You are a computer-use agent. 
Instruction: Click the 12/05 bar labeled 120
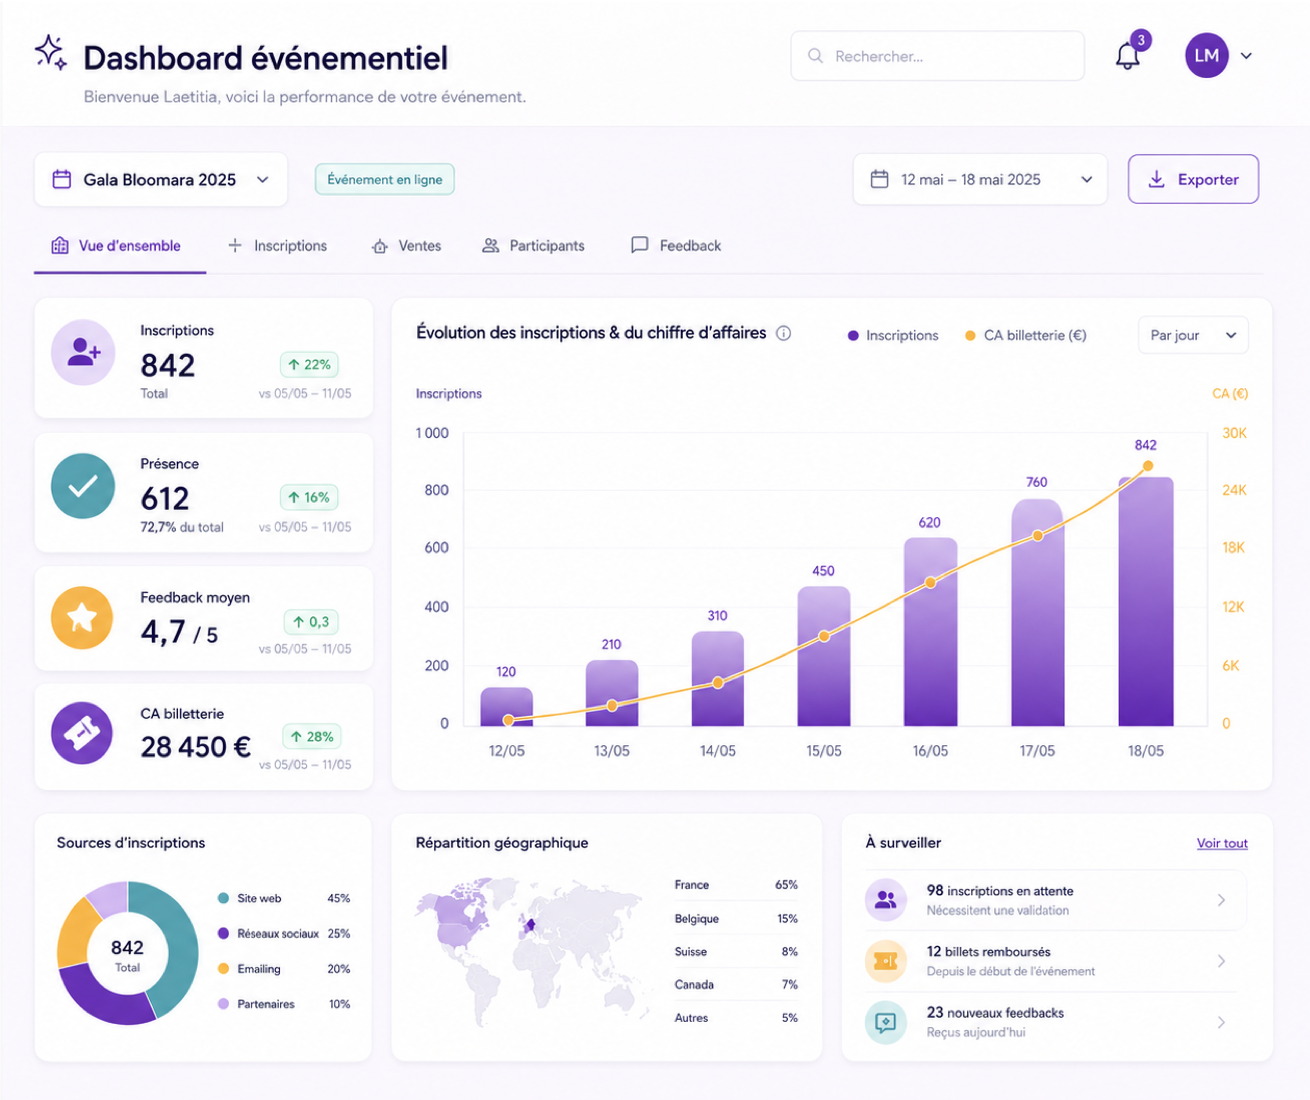point(506,706)
